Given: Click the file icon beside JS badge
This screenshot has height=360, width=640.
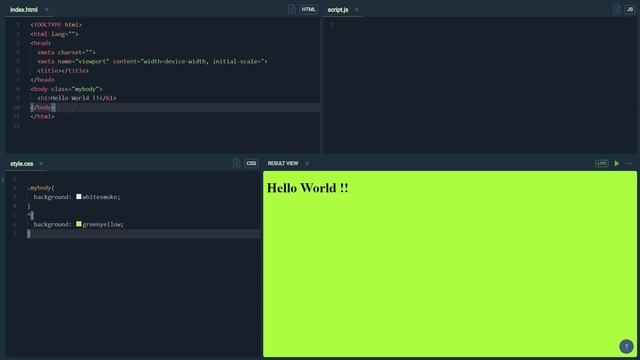Looking at the screenshot, I should point(617,9).
